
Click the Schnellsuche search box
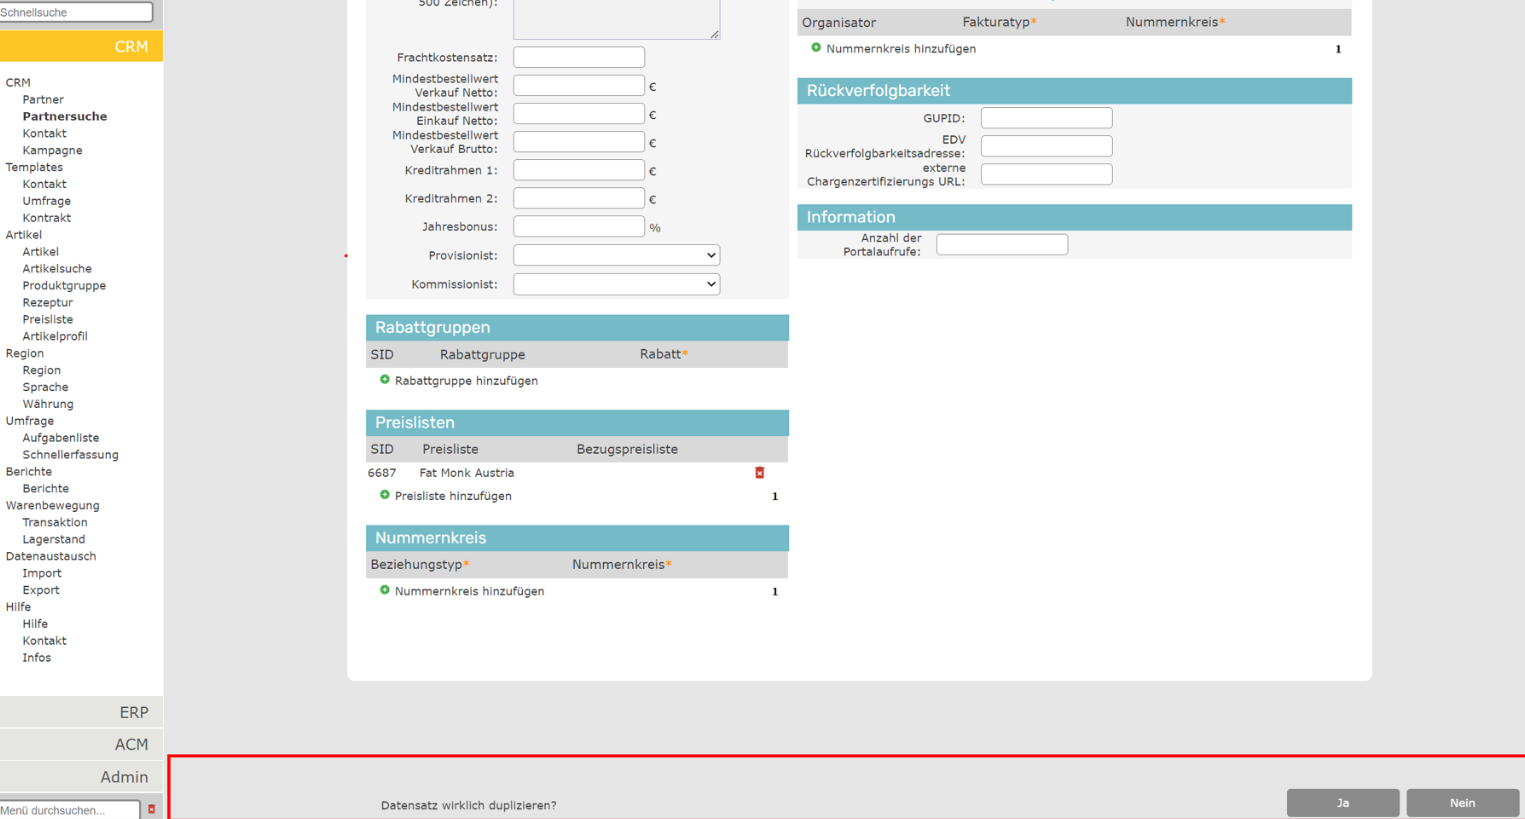(x=75, y=12)
